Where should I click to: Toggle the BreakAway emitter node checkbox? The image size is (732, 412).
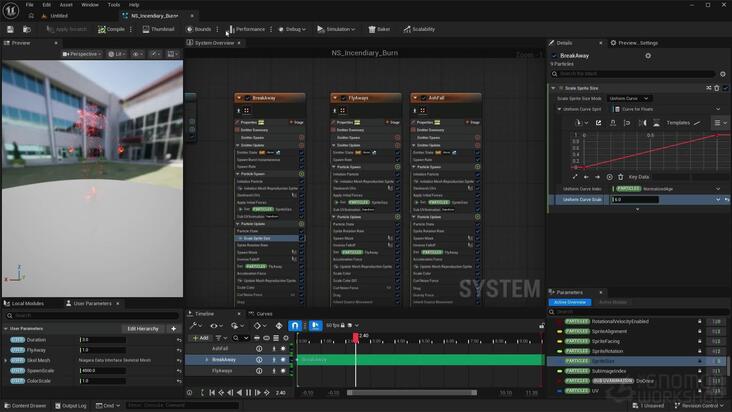pos(247,98)
